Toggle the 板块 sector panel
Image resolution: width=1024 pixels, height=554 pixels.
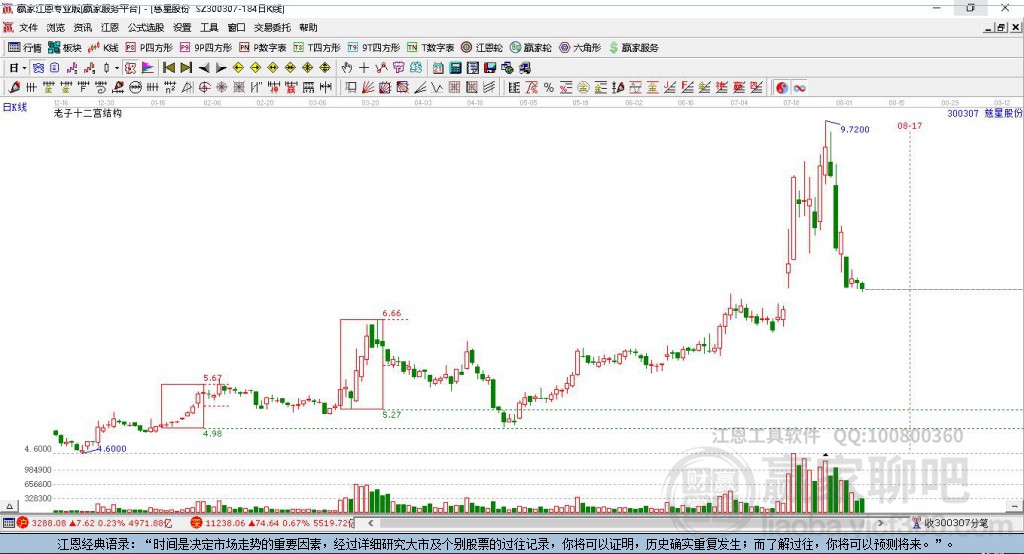(x=65, y=47)
